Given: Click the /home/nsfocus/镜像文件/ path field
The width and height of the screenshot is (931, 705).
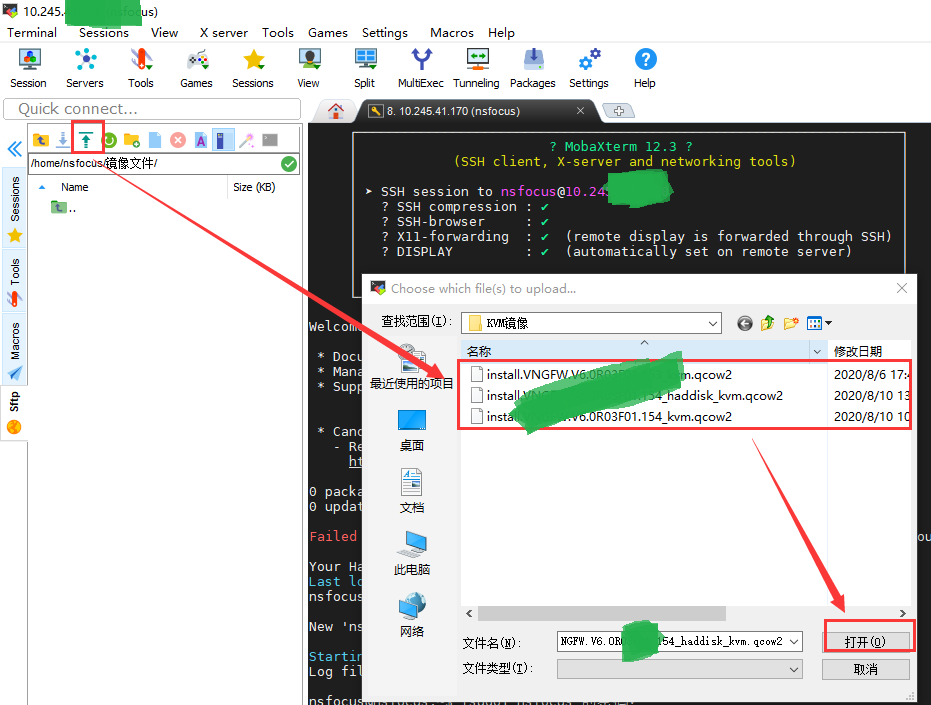Looking at the screenshot, I should coord(154,164).
